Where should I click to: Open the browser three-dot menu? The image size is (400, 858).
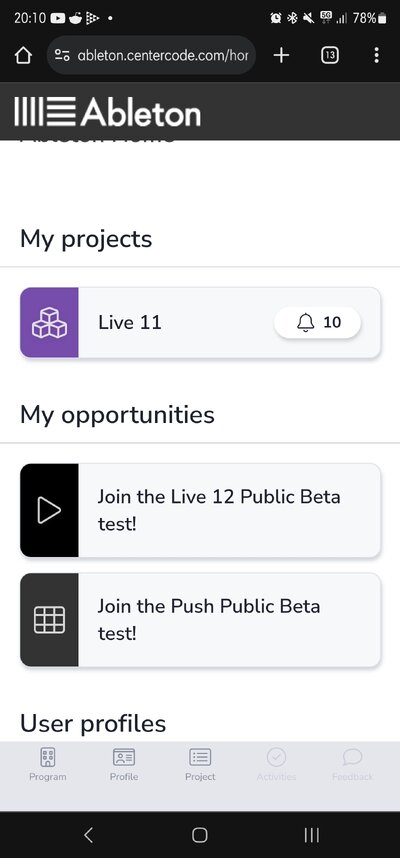[x=376, y=55]
